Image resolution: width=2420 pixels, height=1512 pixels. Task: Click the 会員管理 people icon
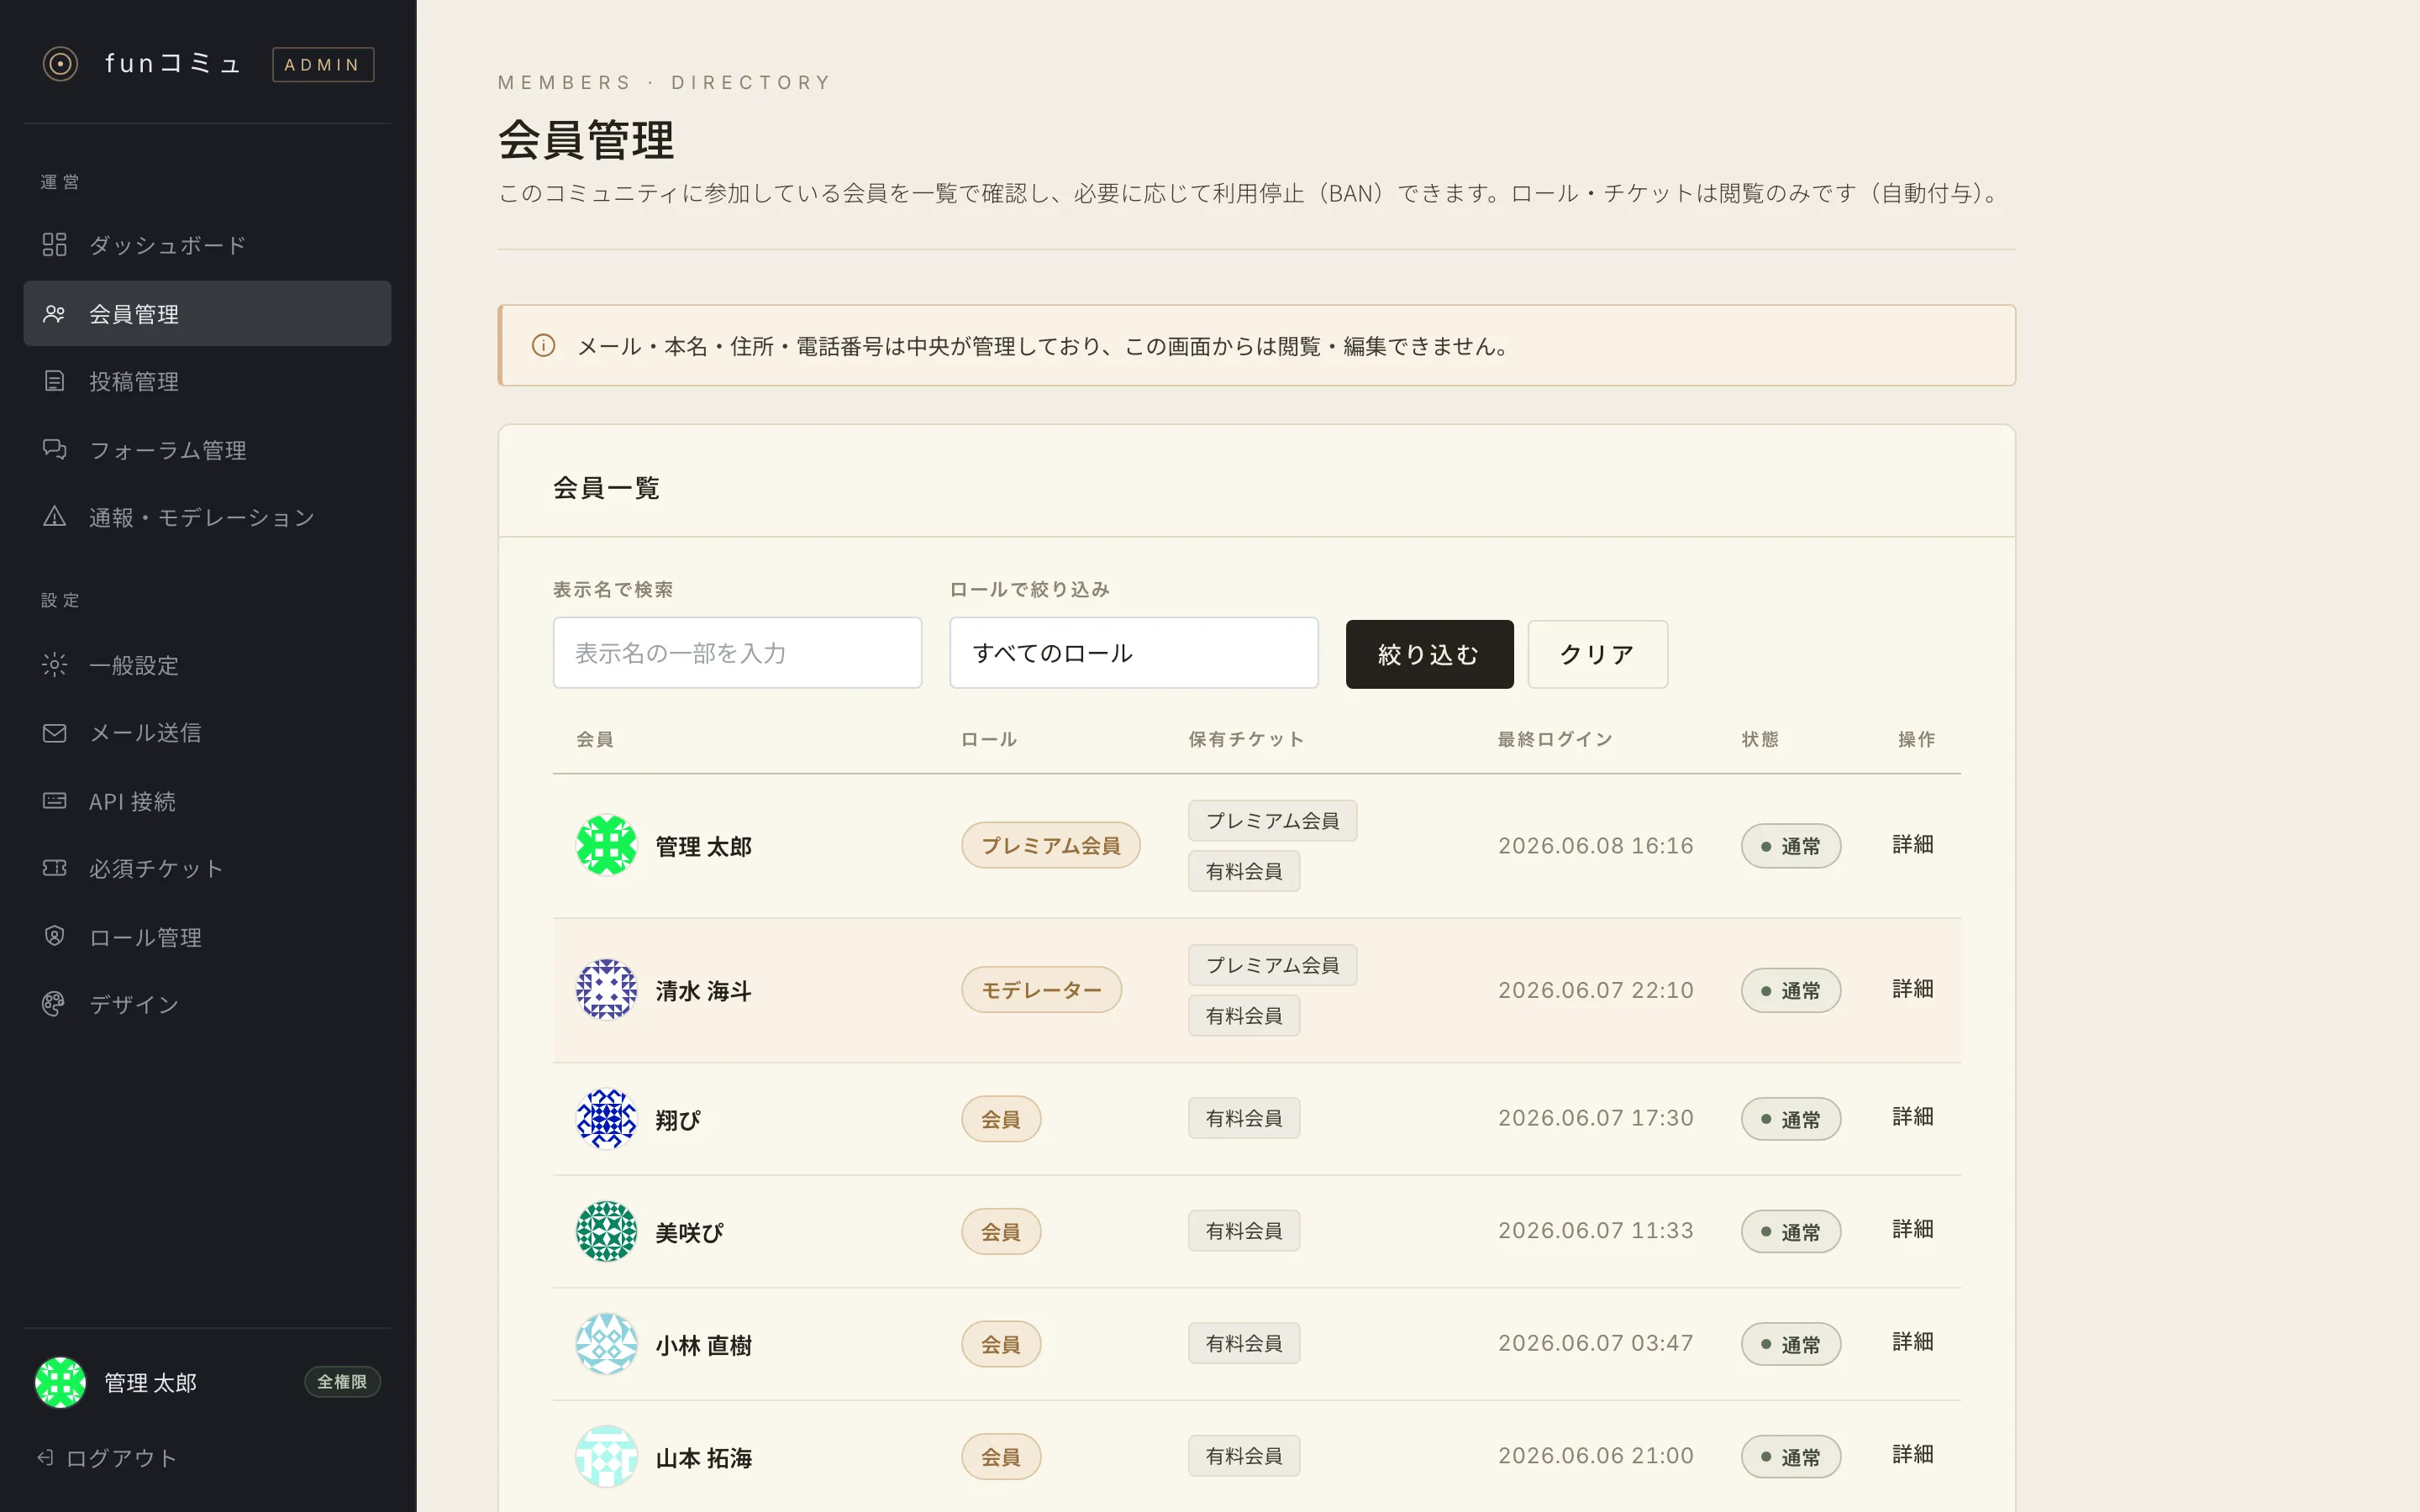(55, 314)
